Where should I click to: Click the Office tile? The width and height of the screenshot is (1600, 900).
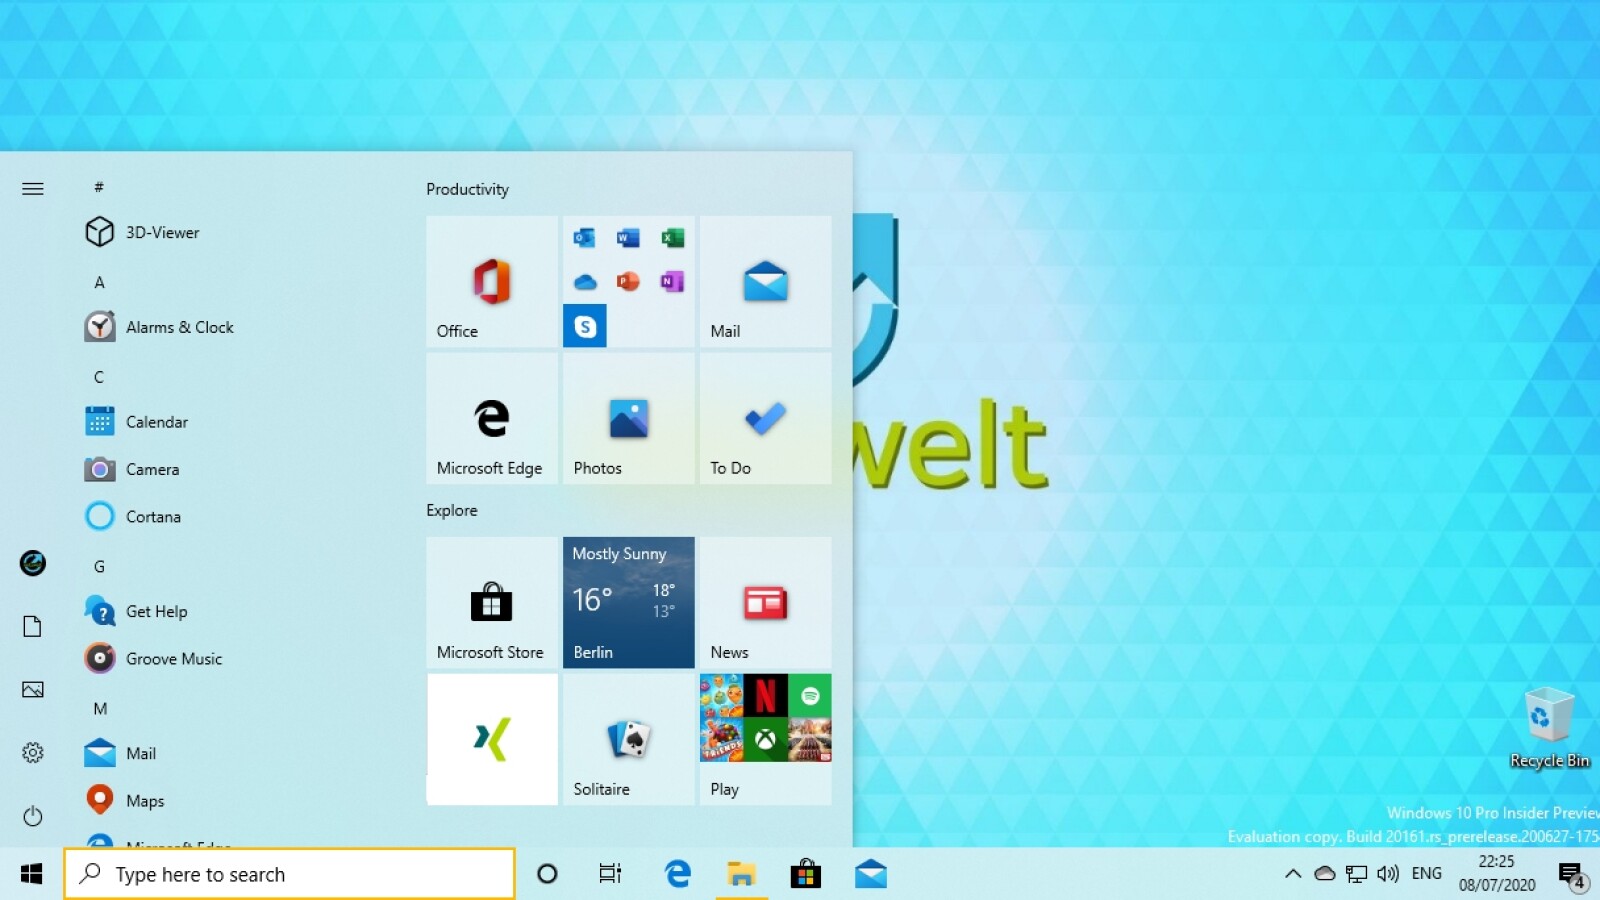pyautogui.click(x=492, y=281)
